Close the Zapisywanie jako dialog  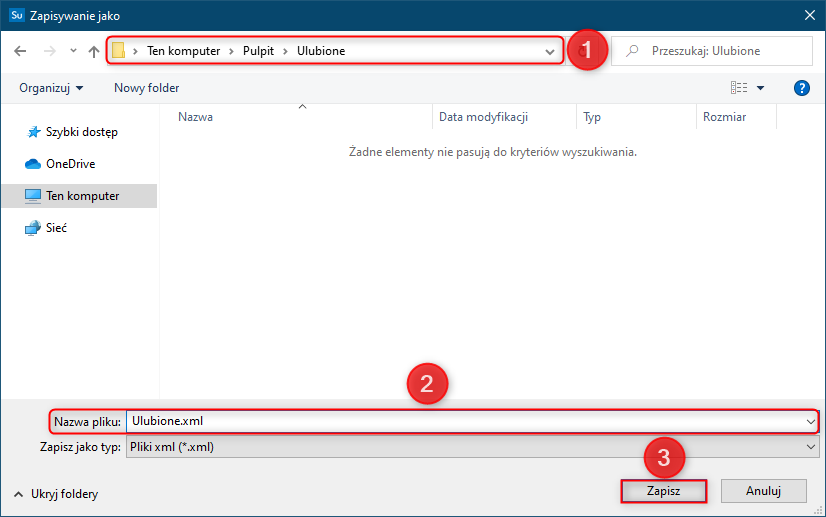pos(810,15)
